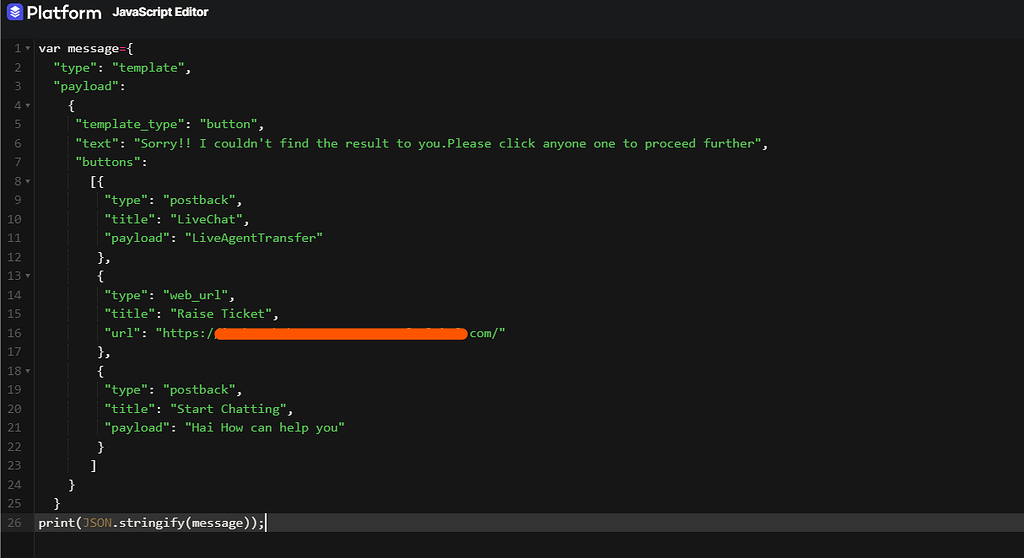Screen dimensions: 1024x558
Task: Click the "Sorry!!" text message string
Action: (x=447, y=143)
